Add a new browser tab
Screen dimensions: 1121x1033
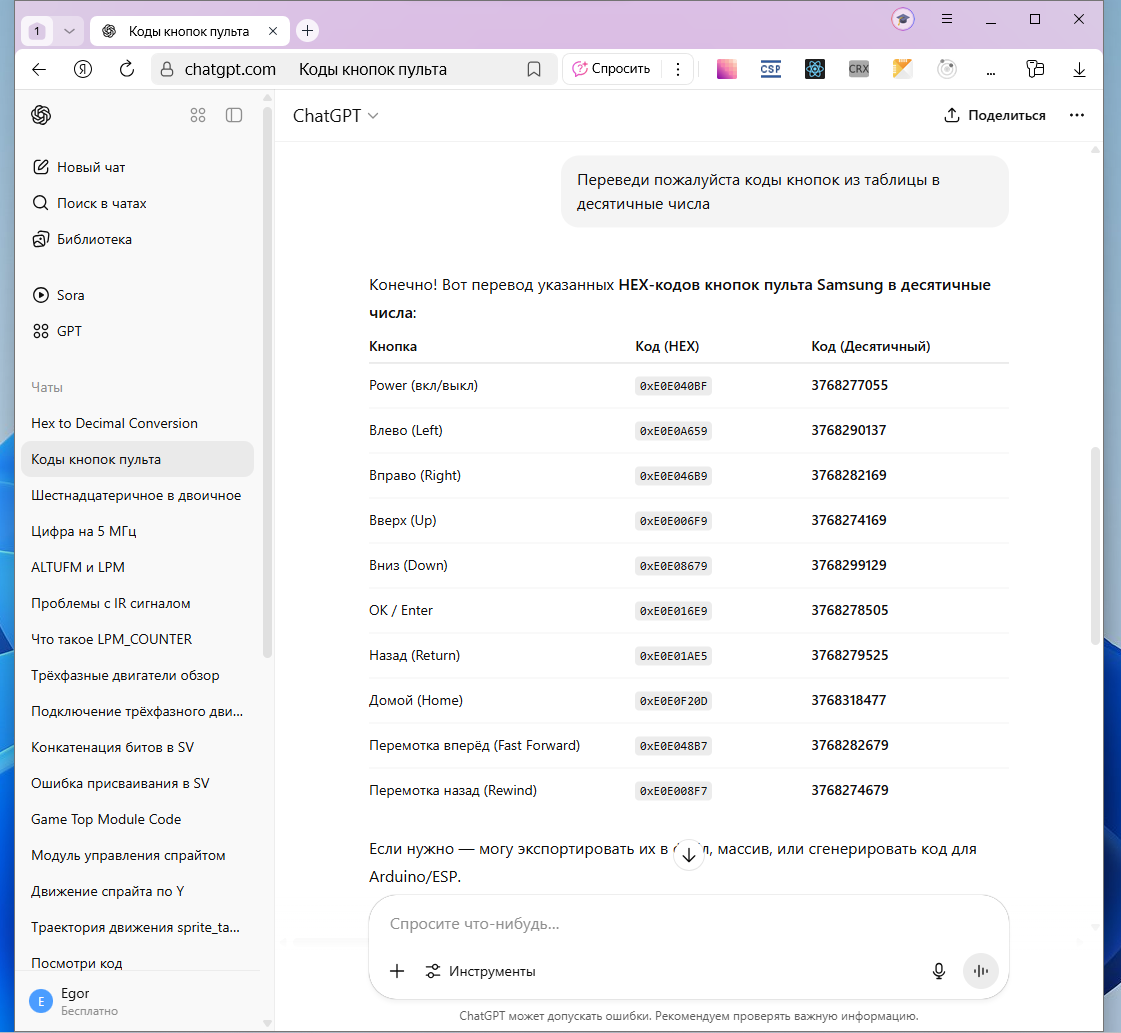tap(307, 31)
